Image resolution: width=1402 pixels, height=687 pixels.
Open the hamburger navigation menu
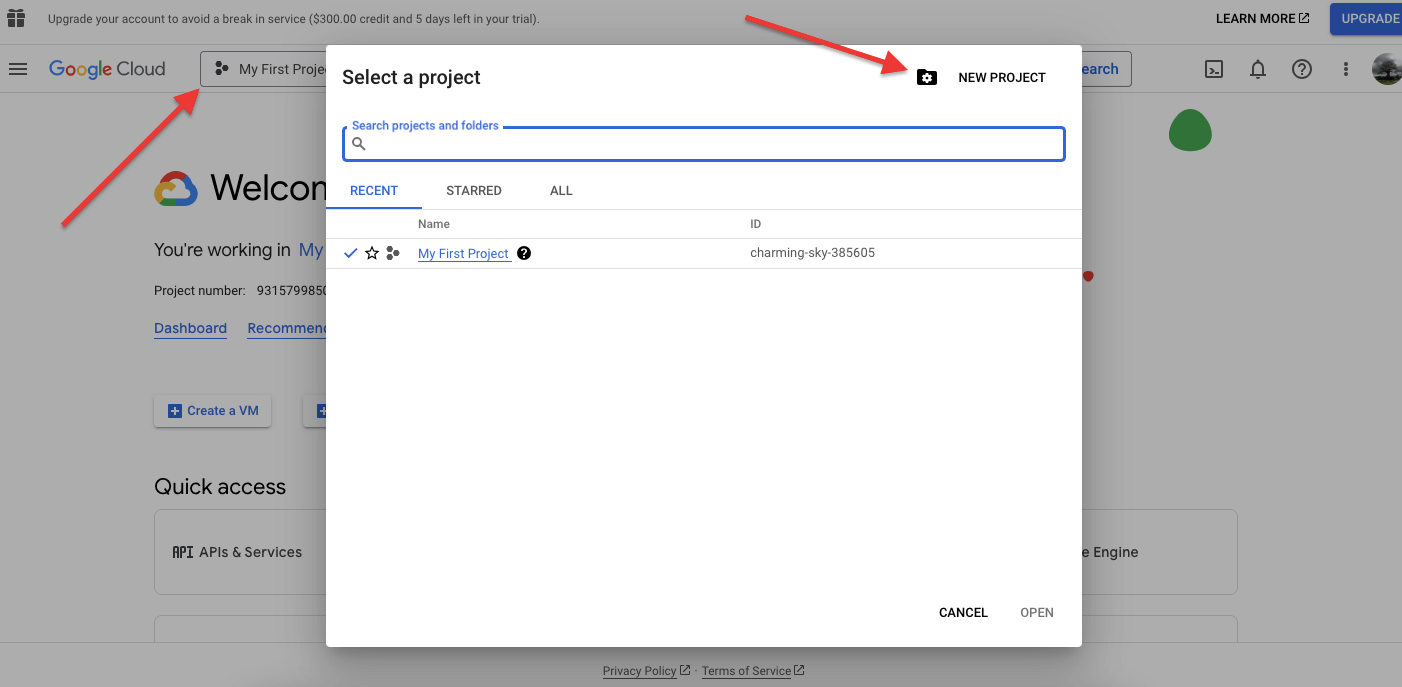17,69
